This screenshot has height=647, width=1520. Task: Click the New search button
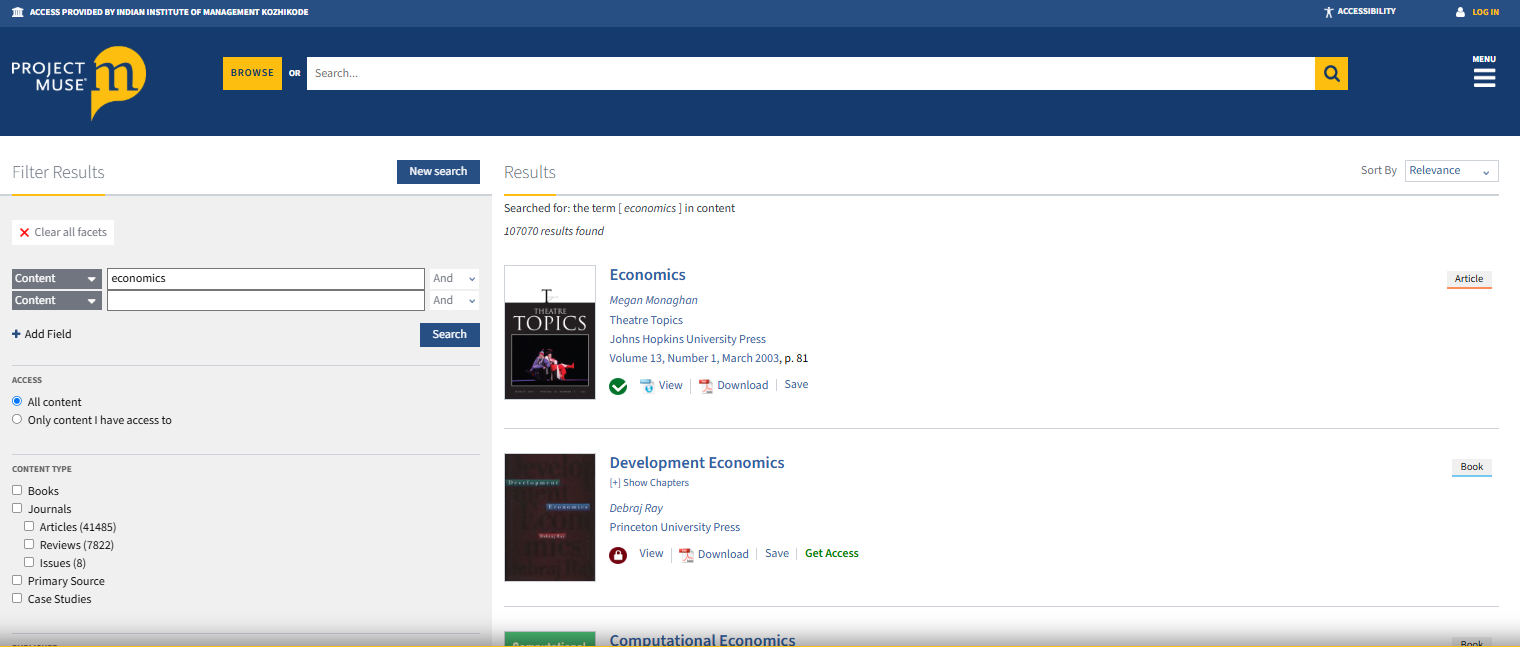(438, 172)
